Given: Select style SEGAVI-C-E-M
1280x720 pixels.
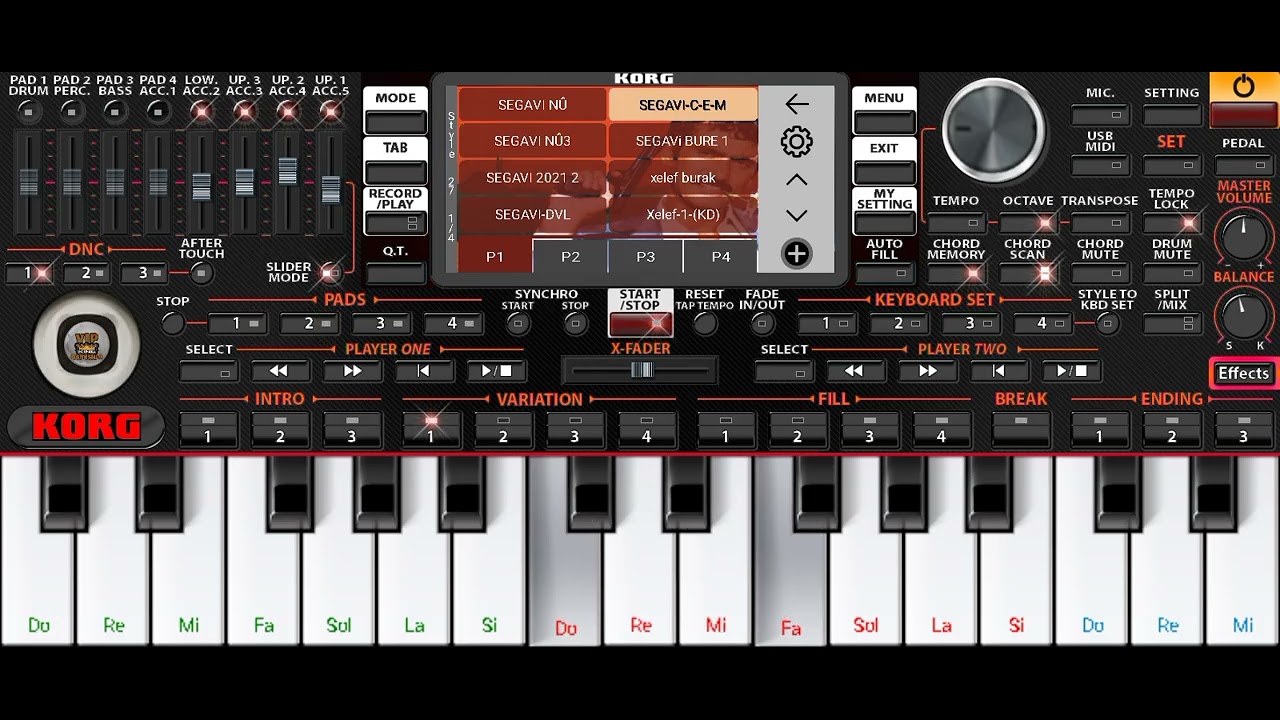Looking at the screenshot, I should (683, 105).
